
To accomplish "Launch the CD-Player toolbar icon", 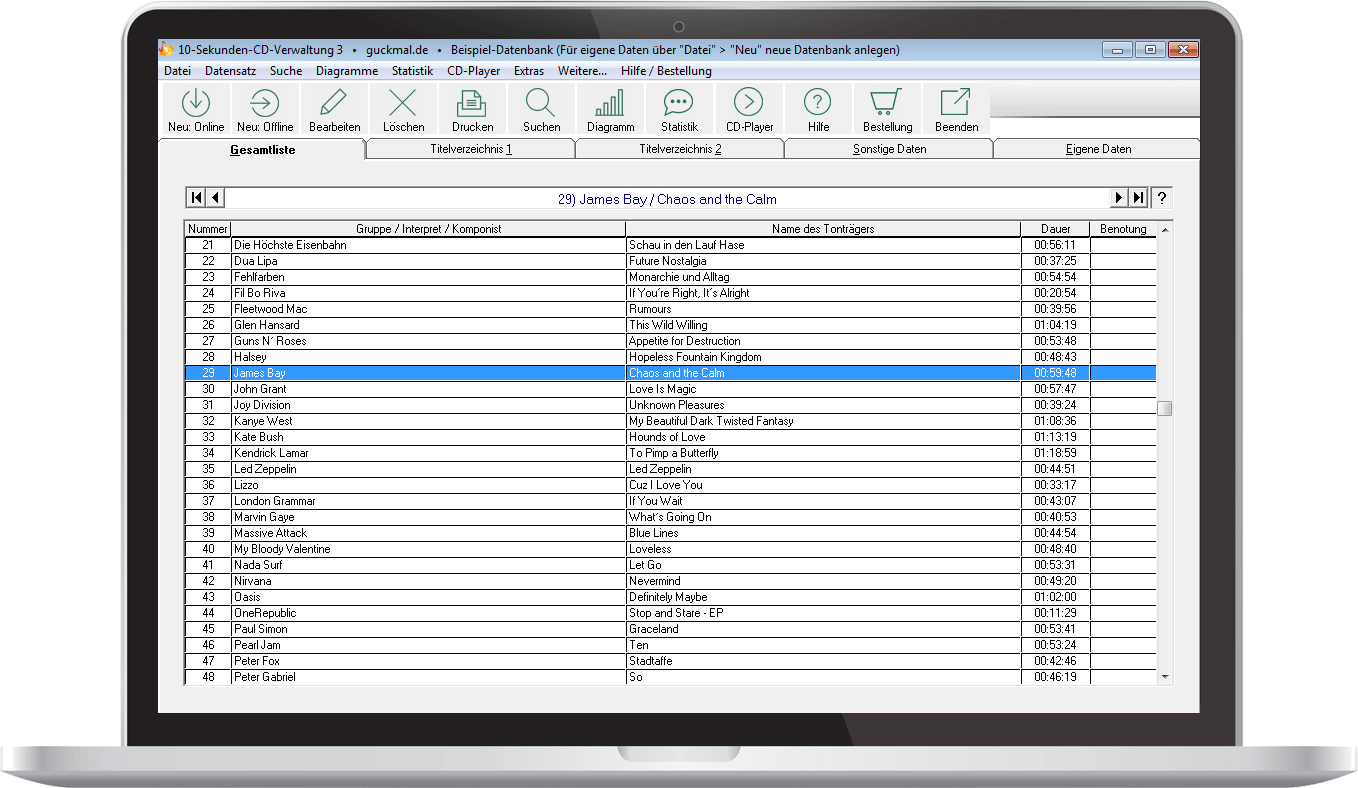I will coord(749,103).
